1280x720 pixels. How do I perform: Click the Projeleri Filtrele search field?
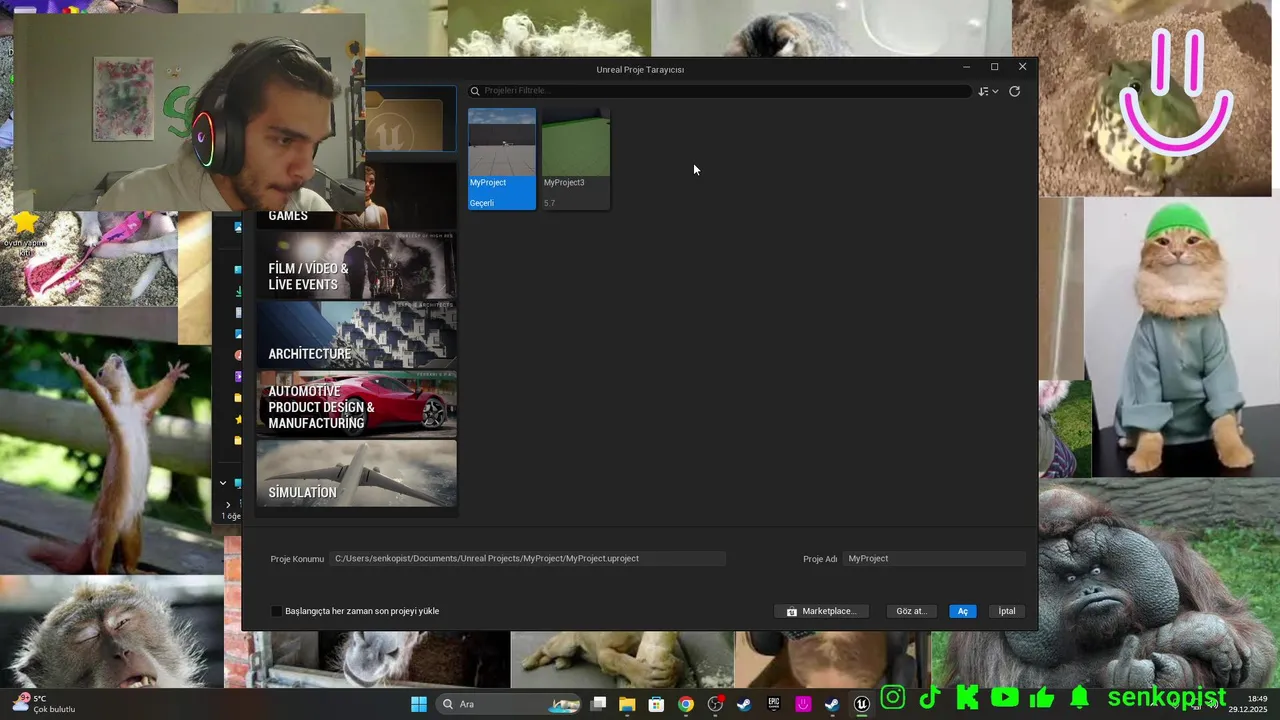[x=720, y=91]
